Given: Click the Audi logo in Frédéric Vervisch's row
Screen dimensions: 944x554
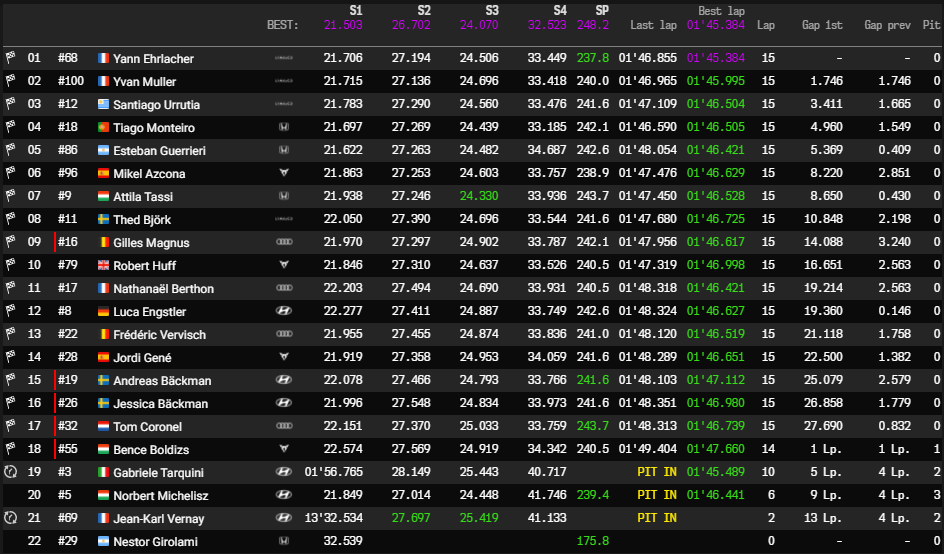Looking at the screenshot, I should tap(284, 334).
